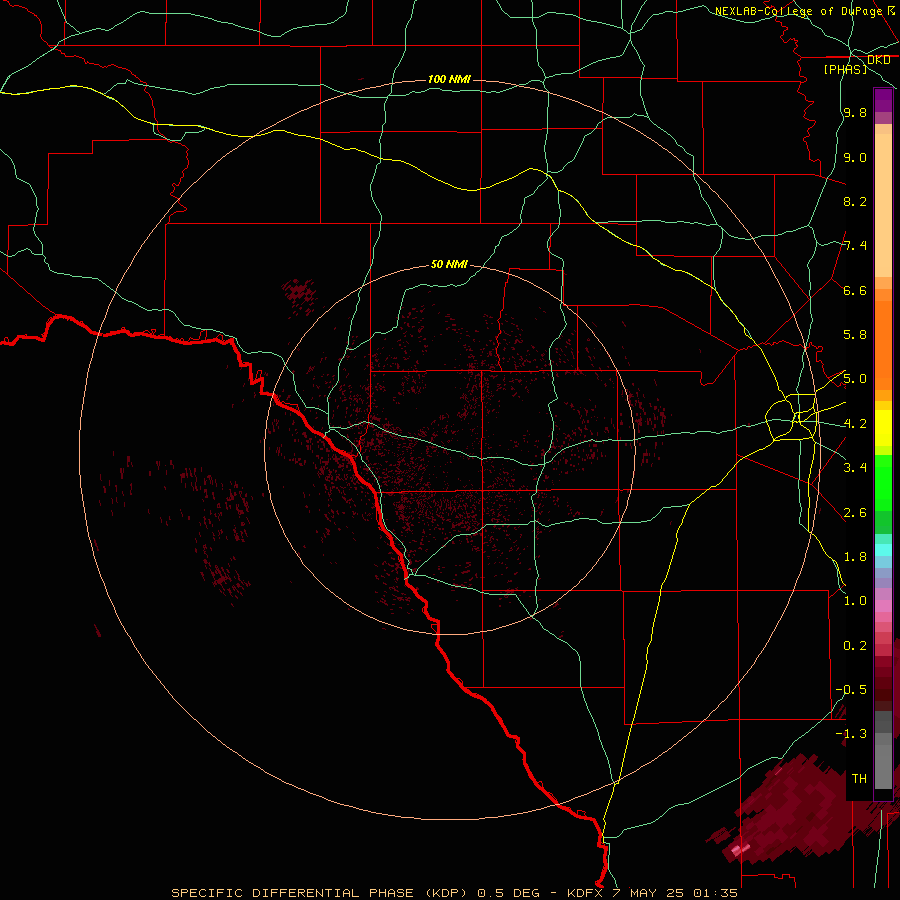Click the cyan segment of the color bar
900x900 pixels.
coord(883,550)
